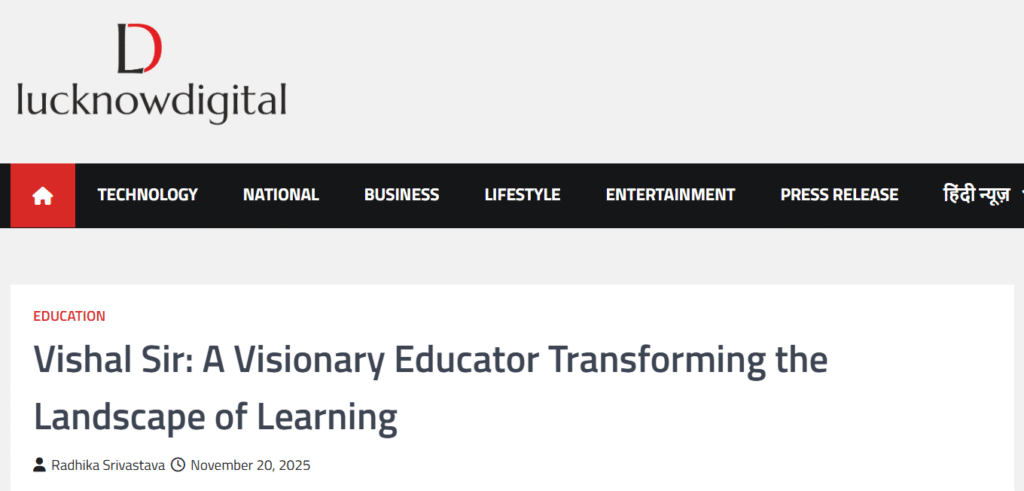Navigate to the Entertainment section
1024x491 pixels.
click(x=670, y=195)
